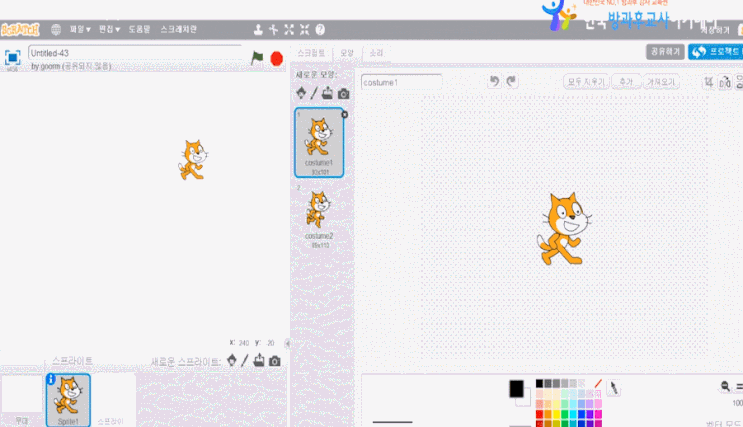
Task: Edit the costume name field costume1
Action: (401, 82)
